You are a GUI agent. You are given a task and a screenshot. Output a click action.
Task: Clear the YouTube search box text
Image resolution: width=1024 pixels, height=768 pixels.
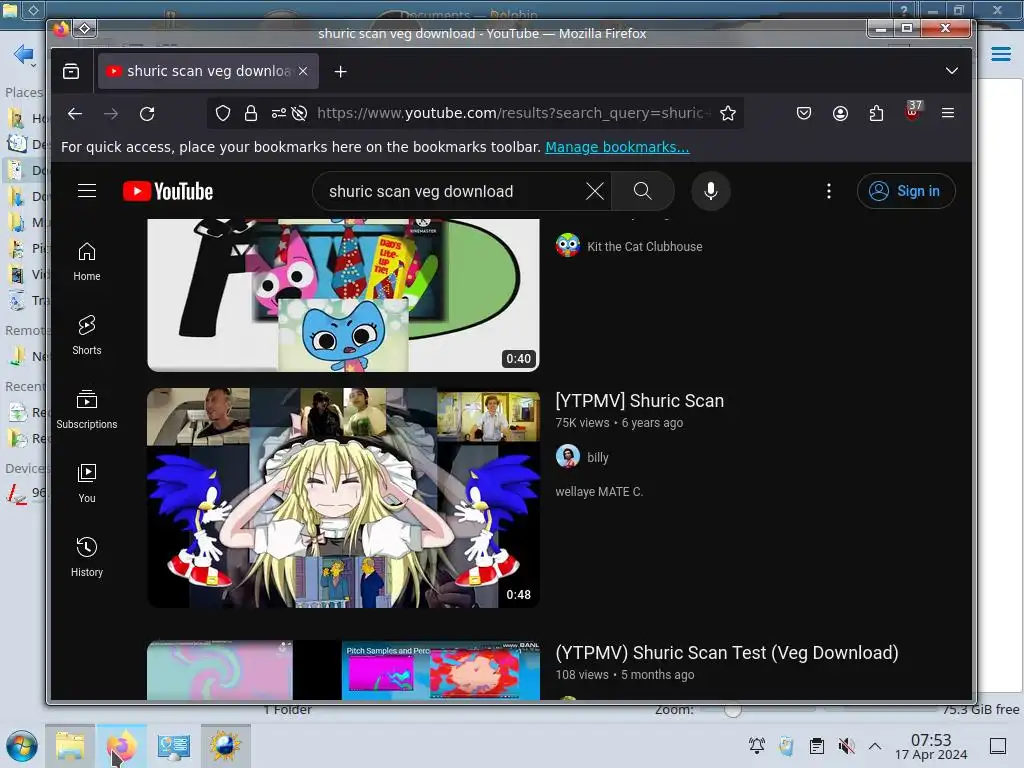[x=594, y=191]
